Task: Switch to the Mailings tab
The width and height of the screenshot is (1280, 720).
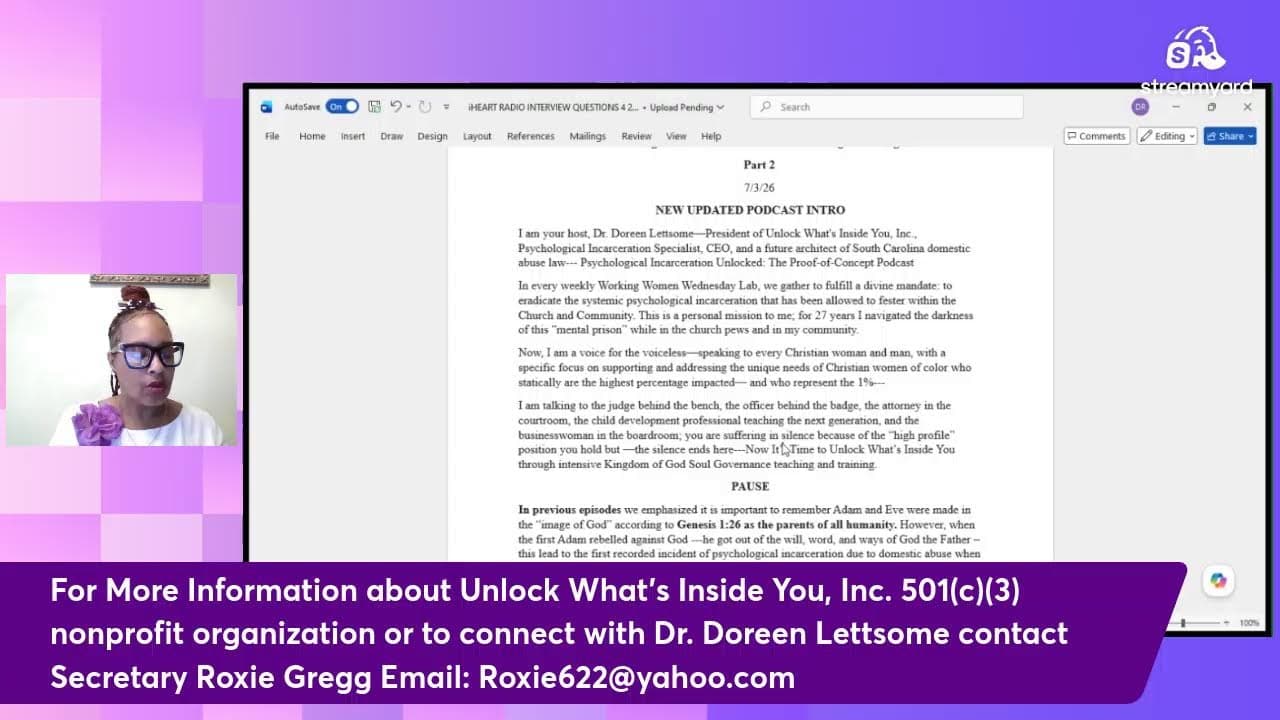Action: [x=588, y=136]
